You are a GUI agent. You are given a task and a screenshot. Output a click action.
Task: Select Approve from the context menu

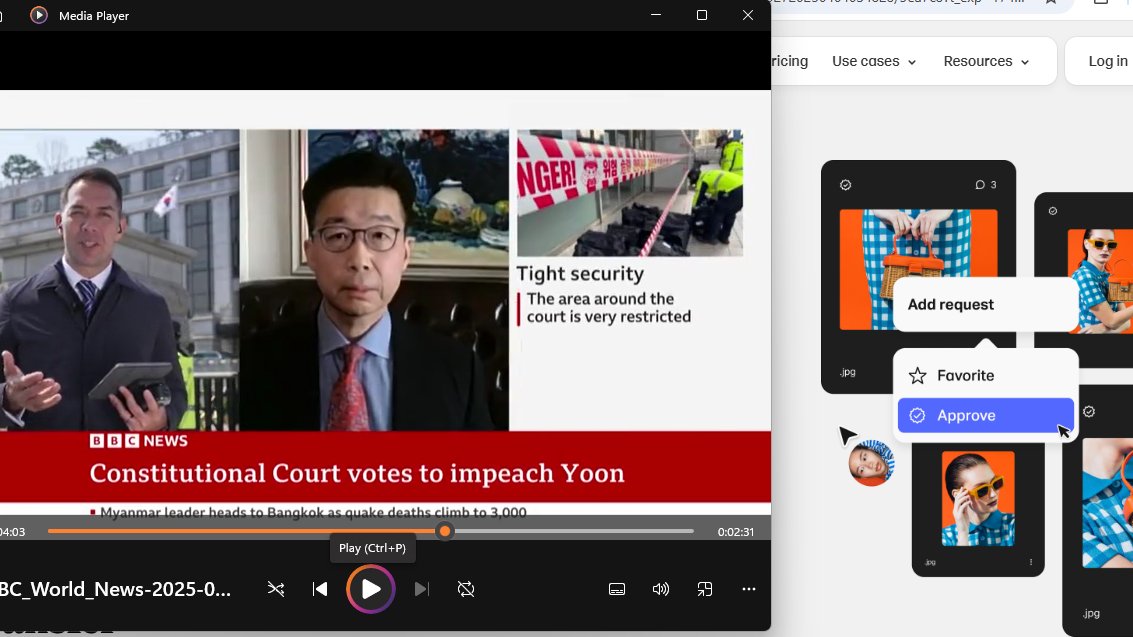tap(966, 415)
